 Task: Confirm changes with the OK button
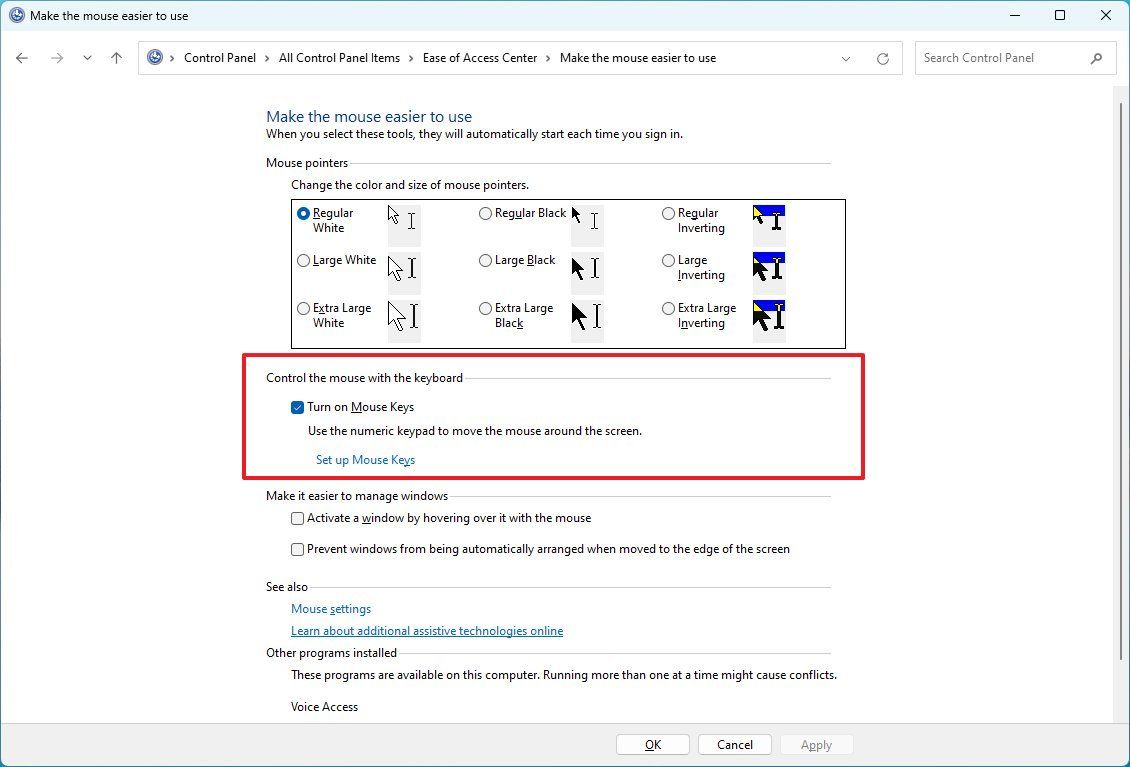click(x=652, y=744)
